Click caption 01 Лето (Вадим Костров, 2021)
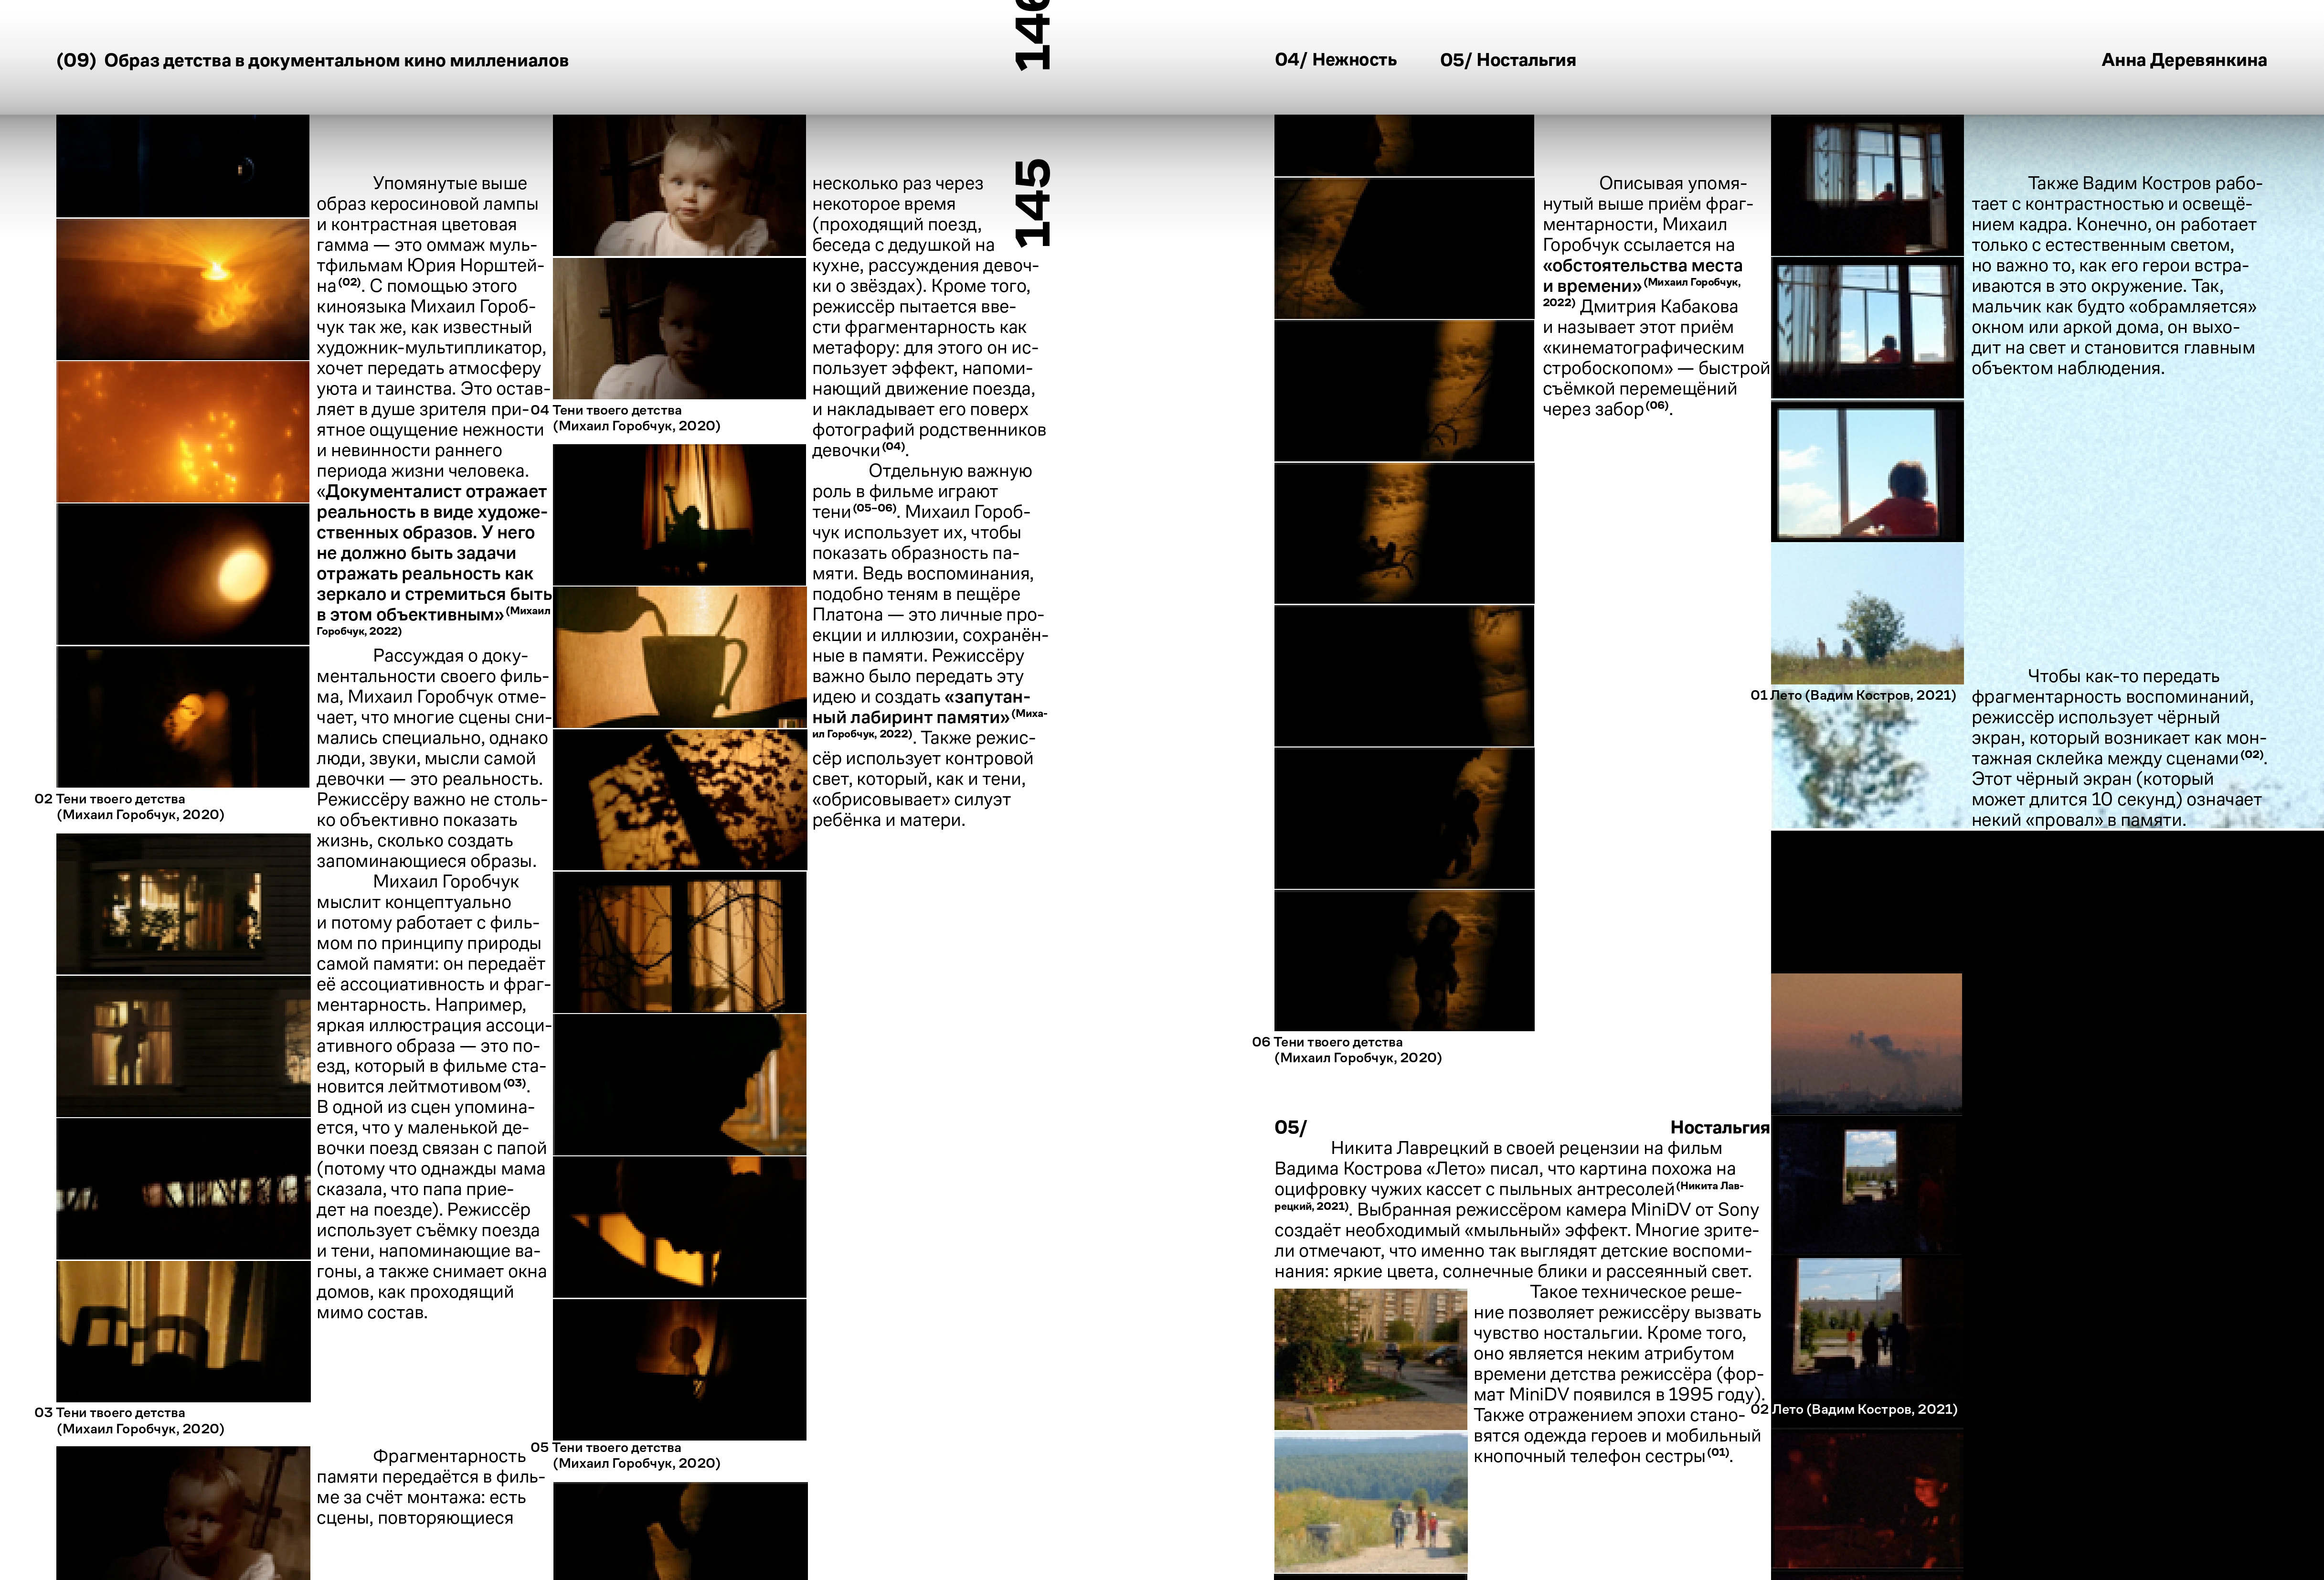 click(x=1852, y=695)
